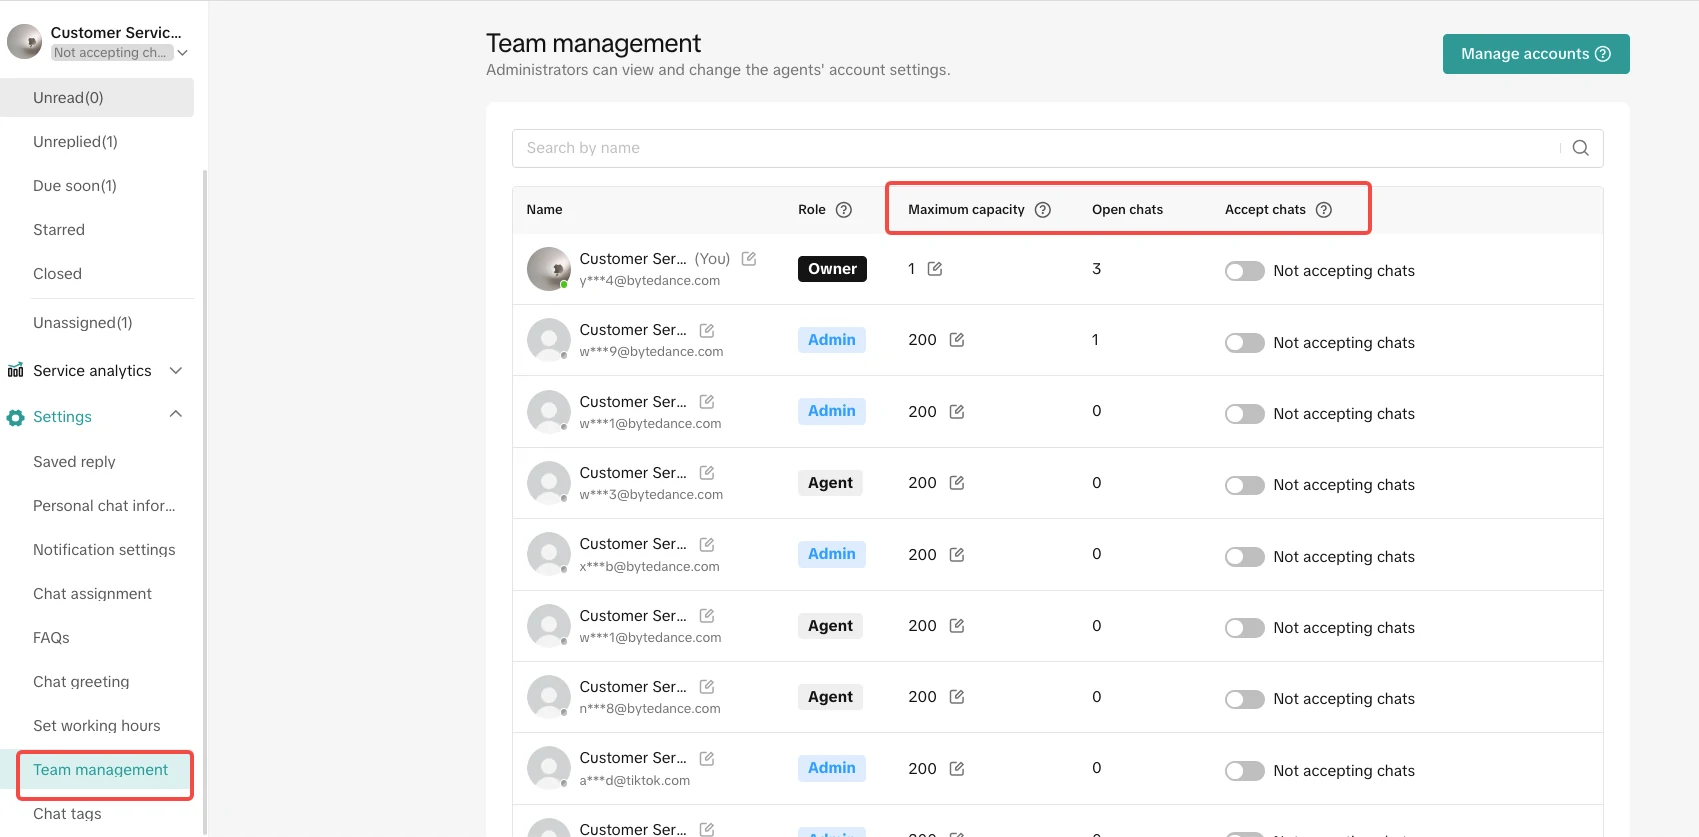The image size is (1699, 837).
Task: Open the Chat assignment settings page
Action: point(92,594)
